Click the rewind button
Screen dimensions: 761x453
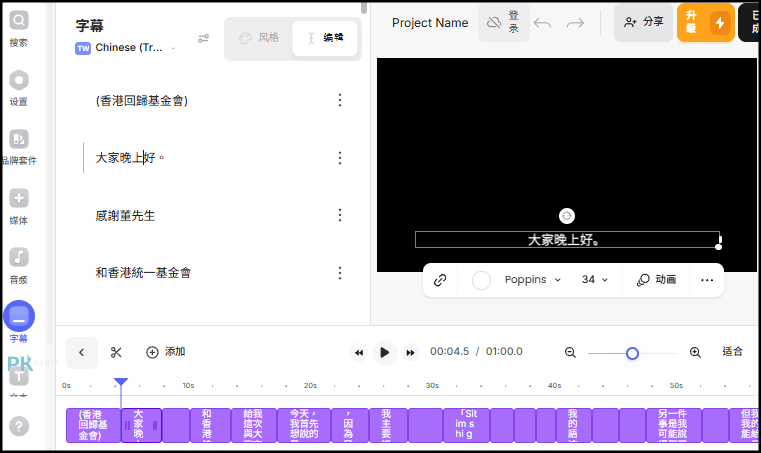359,352
